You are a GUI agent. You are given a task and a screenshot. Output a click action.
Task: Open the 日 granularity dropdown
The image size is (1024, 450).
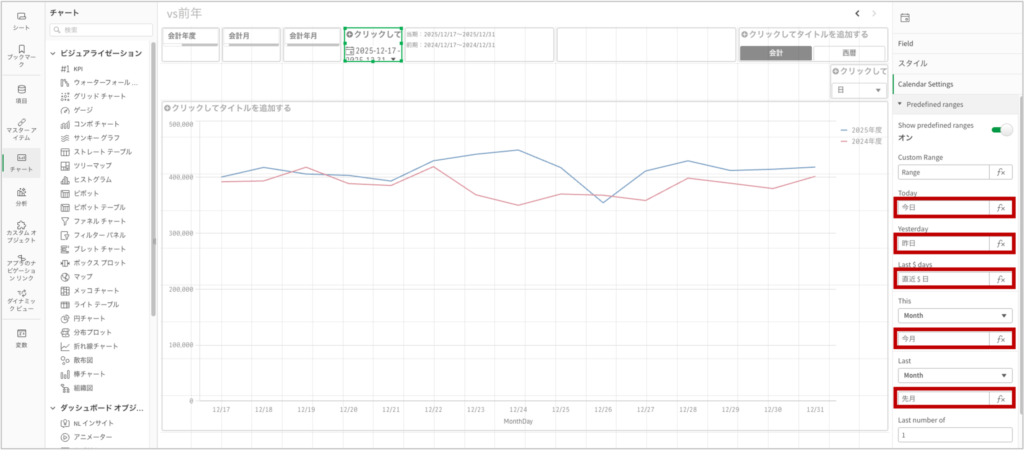pos(859,90)
